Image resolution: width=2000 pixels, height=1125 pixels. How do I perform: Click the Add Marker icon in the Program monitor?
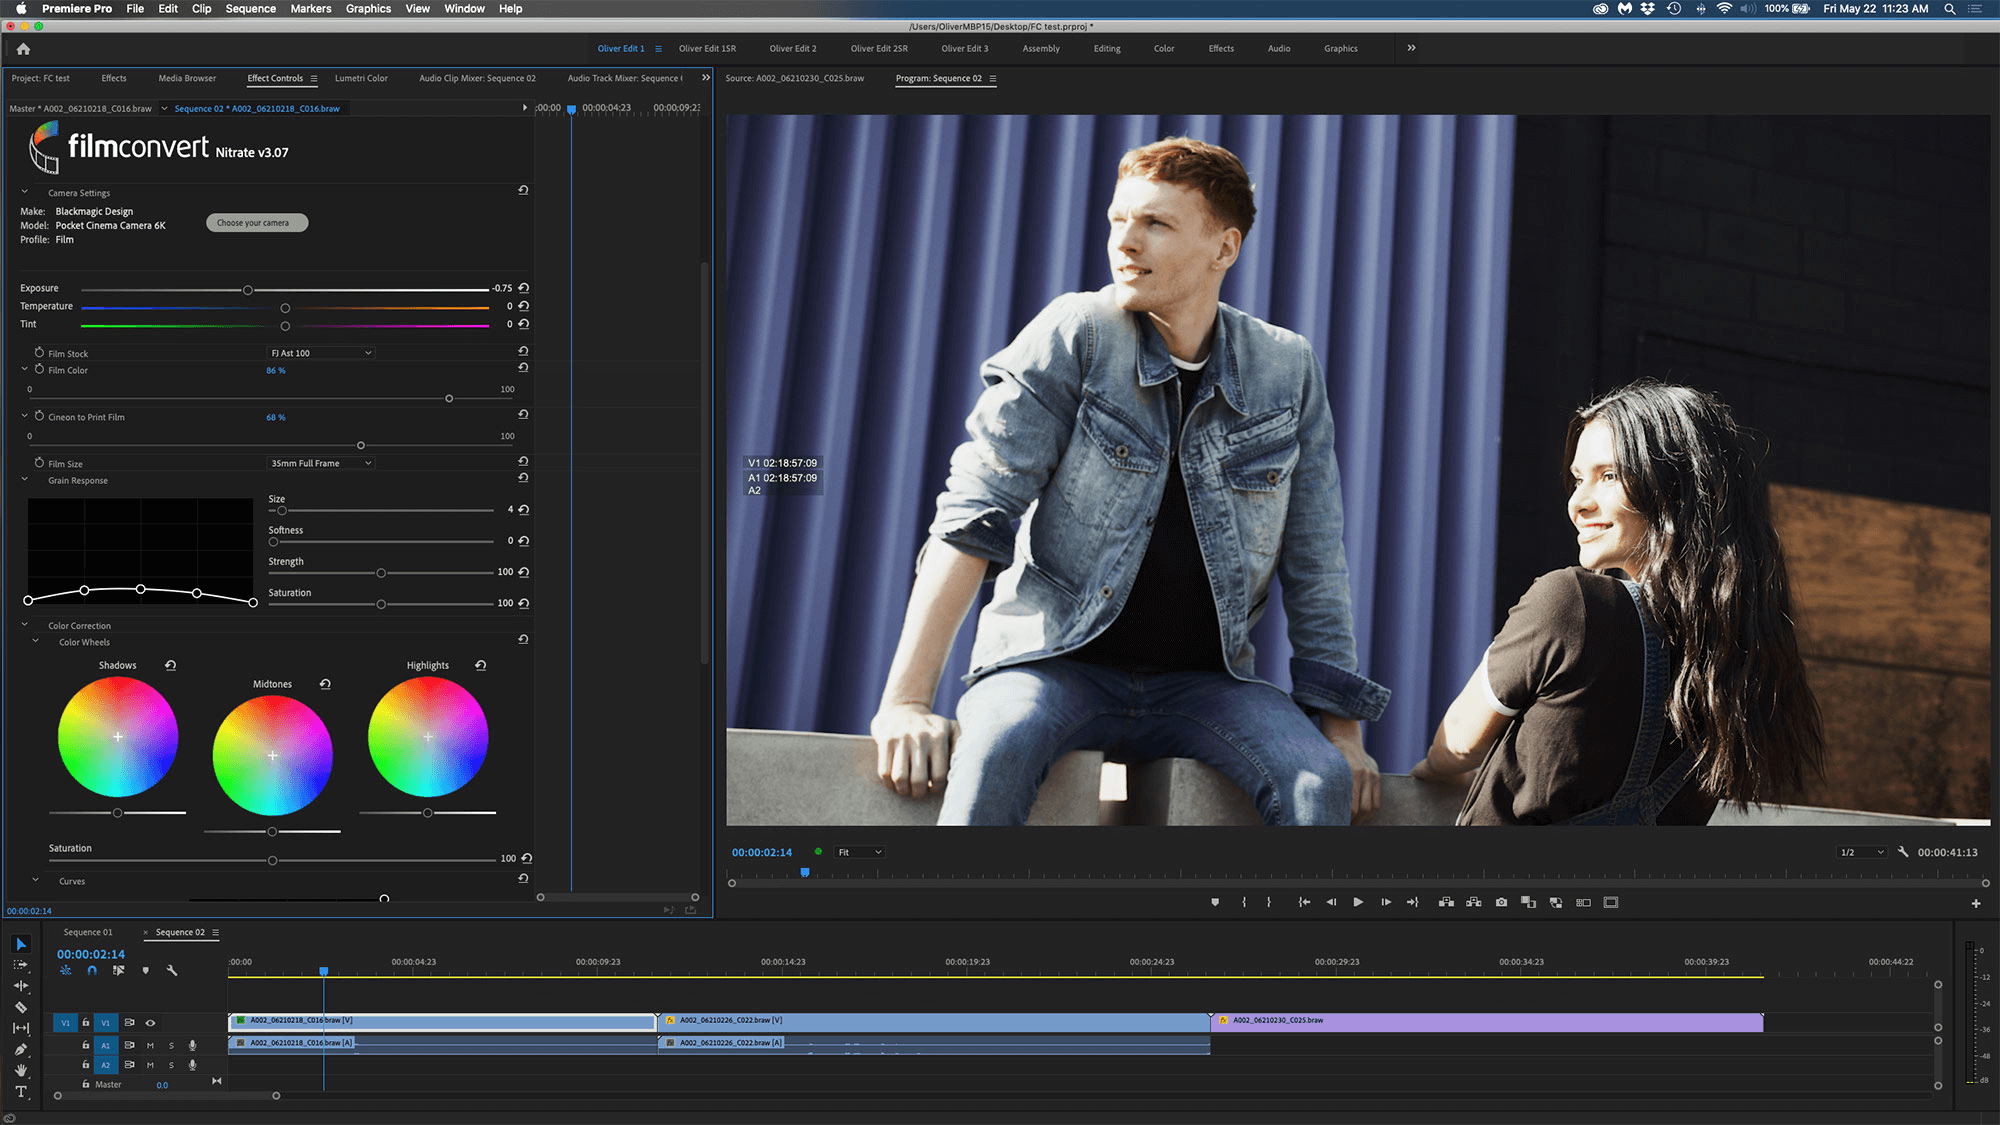1215,902
